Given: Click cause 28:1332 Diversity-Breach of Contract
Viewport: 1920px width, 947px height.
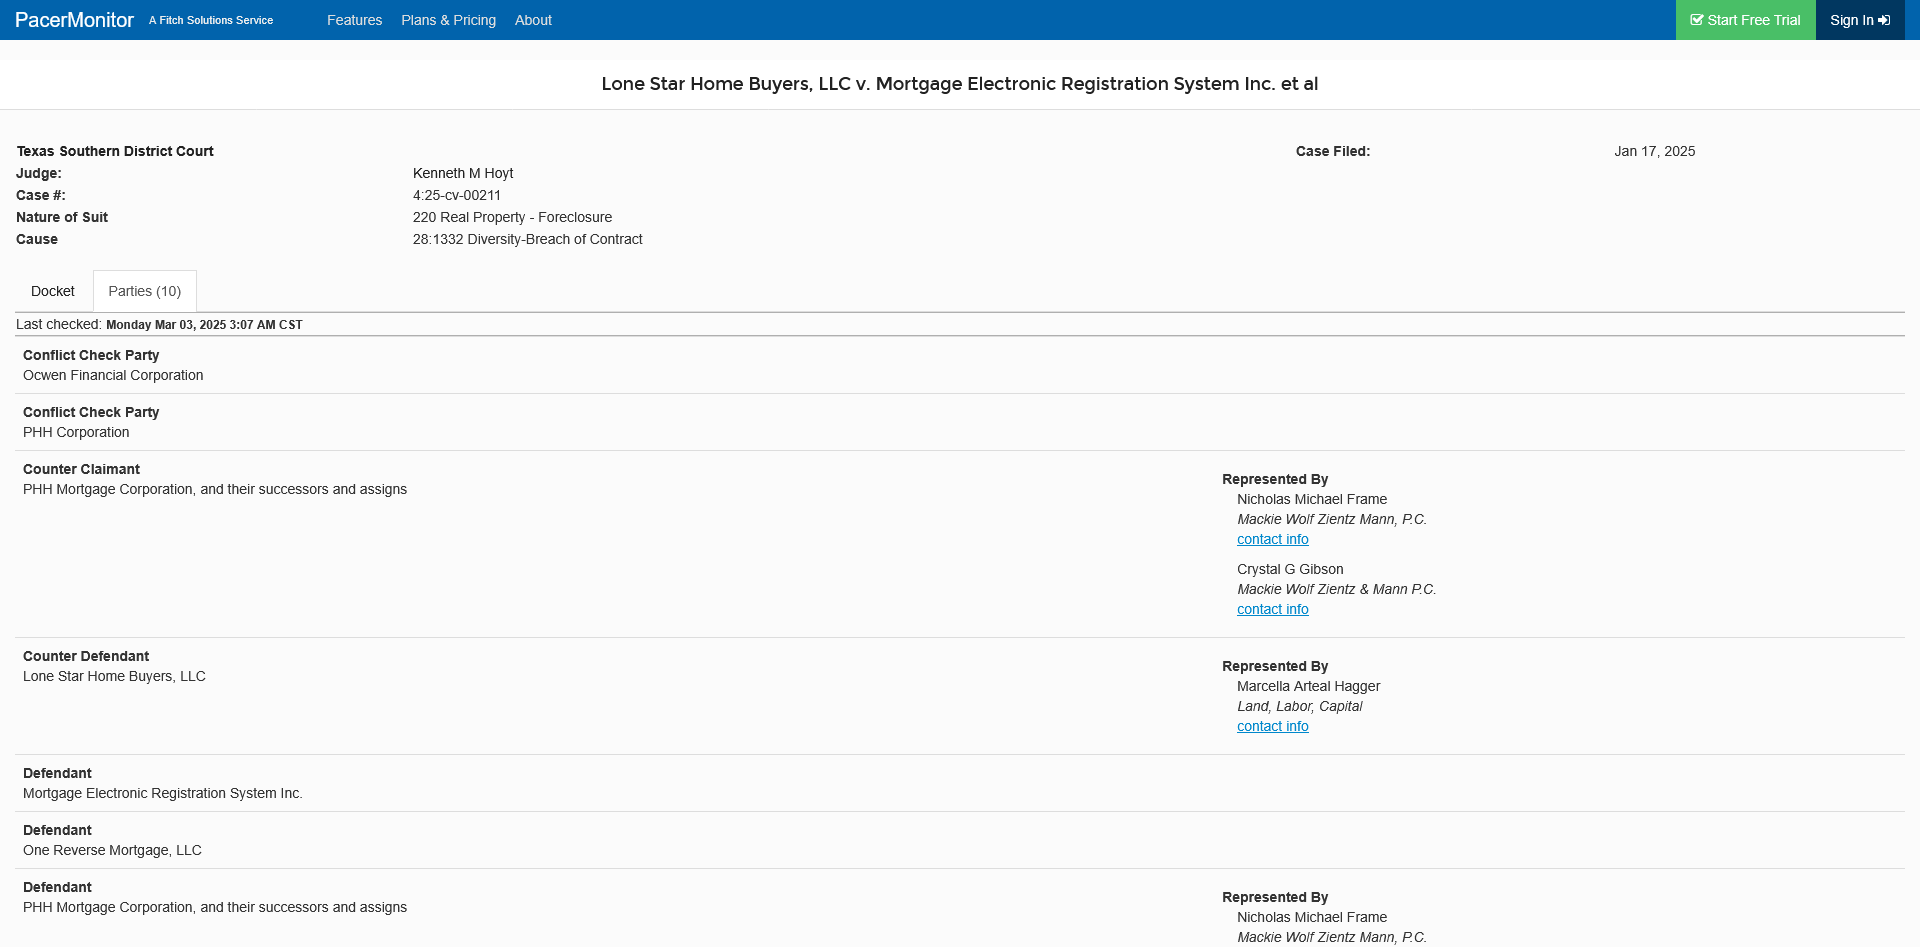Looking at the screenshot, I should click(x=527, y=239).
